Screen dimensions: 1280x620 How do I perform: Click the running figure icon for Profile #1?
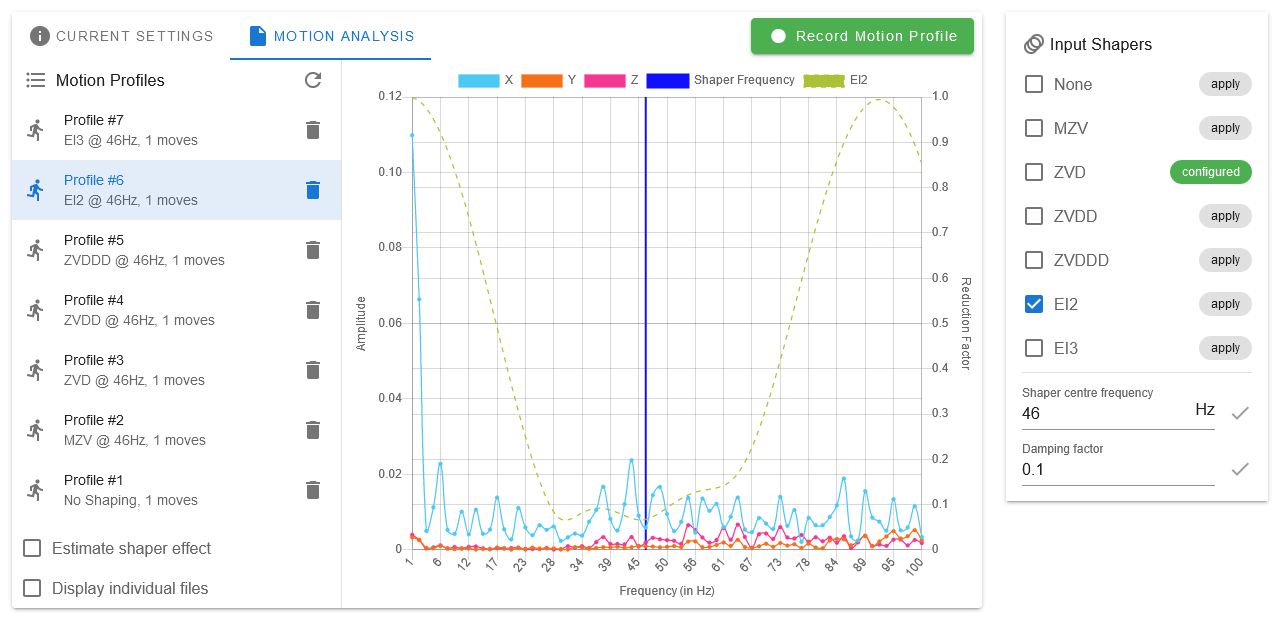click(x=36, y=490)
